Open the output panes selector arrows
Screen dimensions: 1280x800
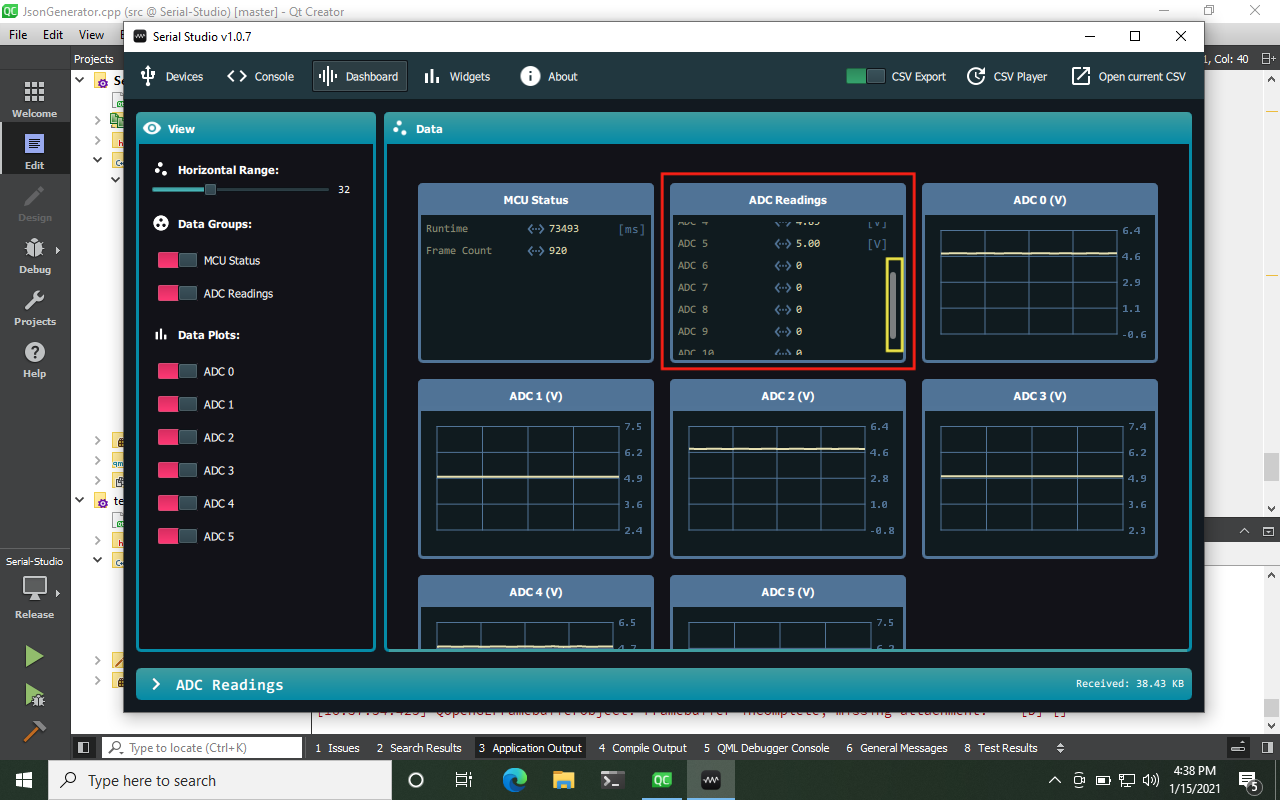[1059, 747]
